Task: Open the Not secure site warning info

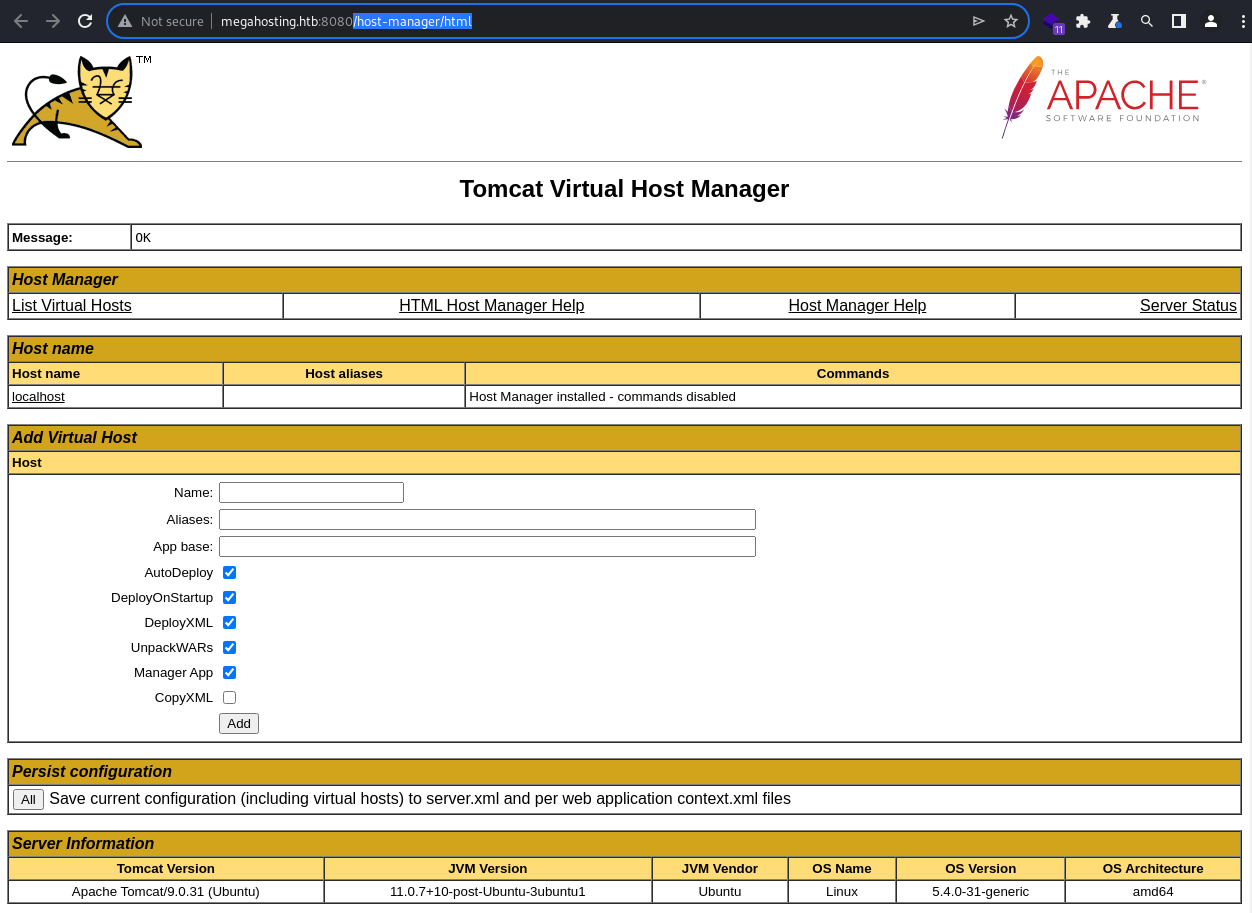Action: click(x=160, y=21)
